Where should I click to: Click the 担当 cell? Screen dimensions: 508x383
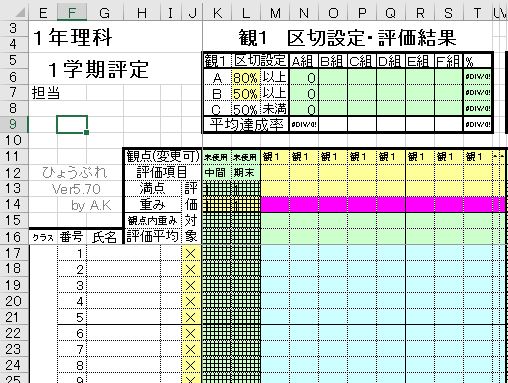click(x=46, y=93)
